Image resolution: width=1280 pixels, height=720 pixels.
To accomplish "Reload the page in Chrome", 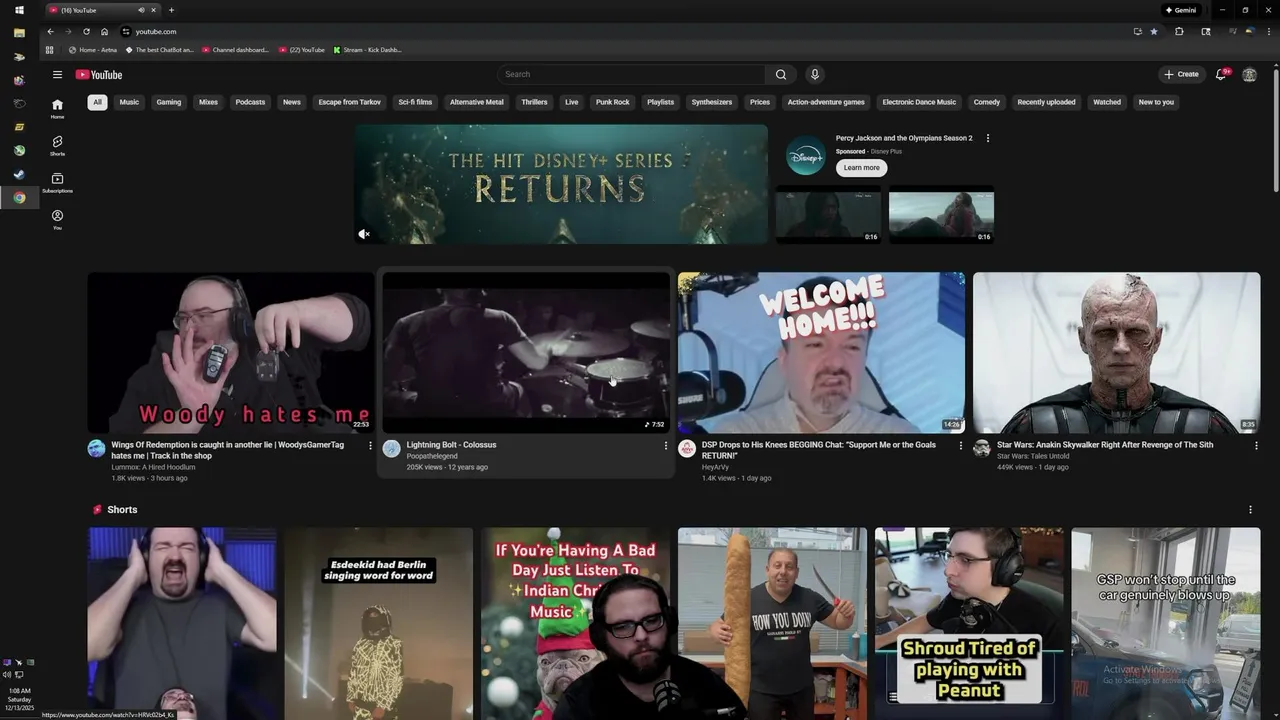I will [86, 31].
